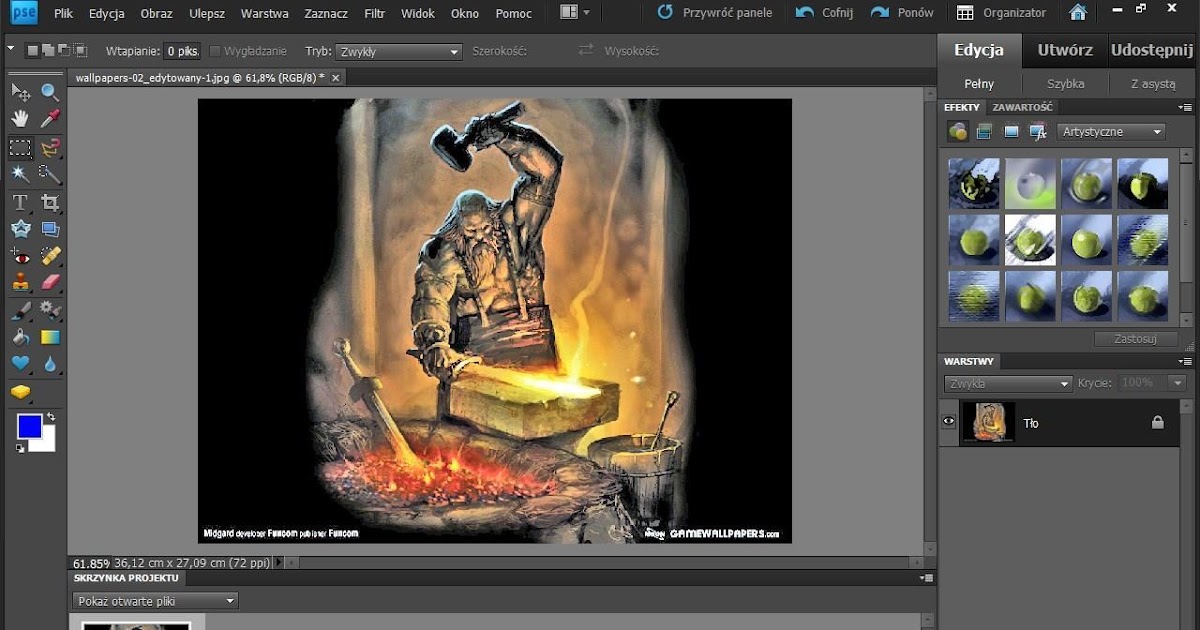Open the Filtr menu
The image size is (1200, 630).
coord(375,13)
